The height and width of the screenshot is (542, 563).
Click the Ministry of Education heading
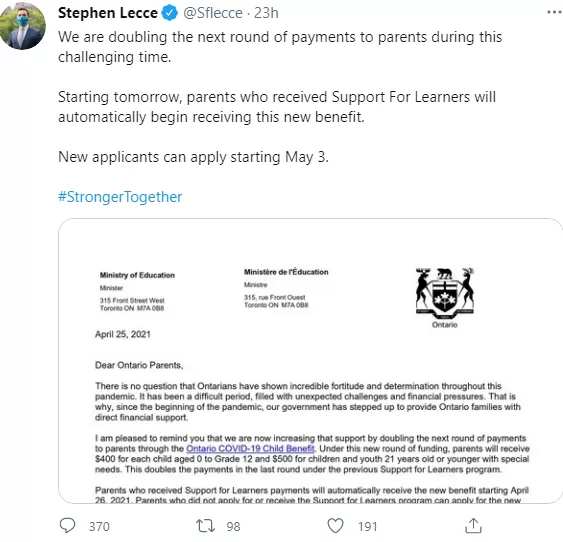[x=137, y=275]
